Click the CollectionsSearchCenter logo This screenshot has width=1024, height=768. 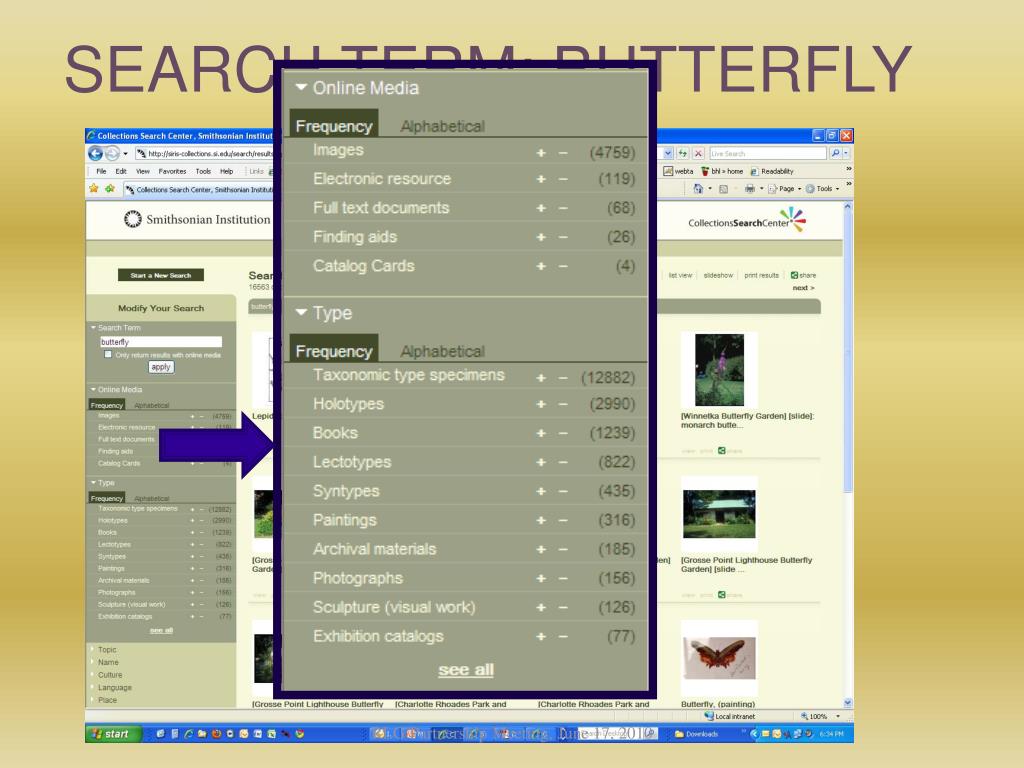click(747, 221)
